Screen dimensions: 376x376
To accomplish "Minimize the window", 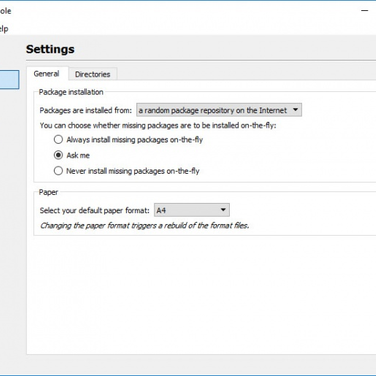I will [x=365, y=11].
